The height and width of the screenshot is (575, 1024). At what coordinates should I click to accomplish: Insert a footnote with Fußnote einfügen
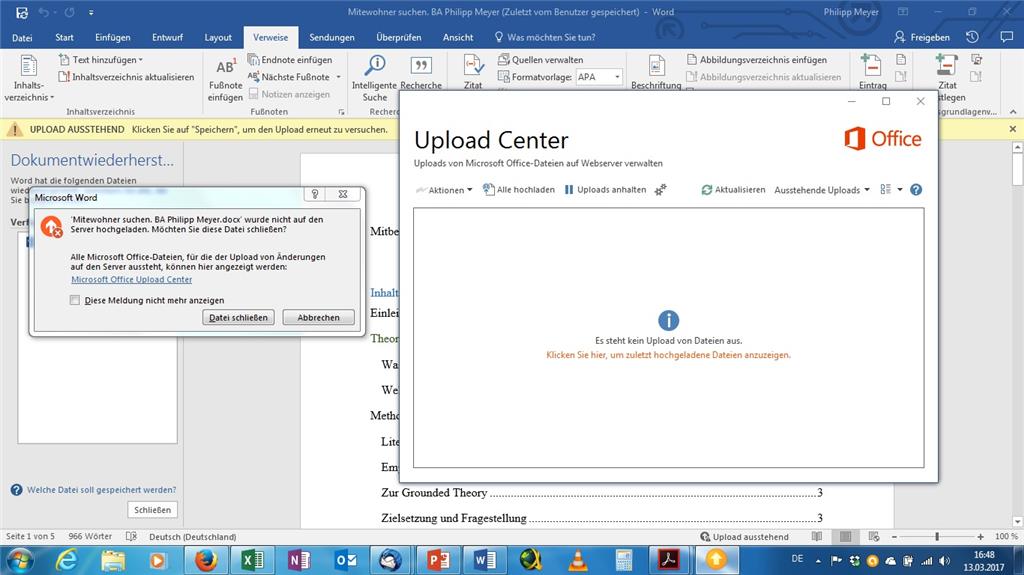[225, 80]
